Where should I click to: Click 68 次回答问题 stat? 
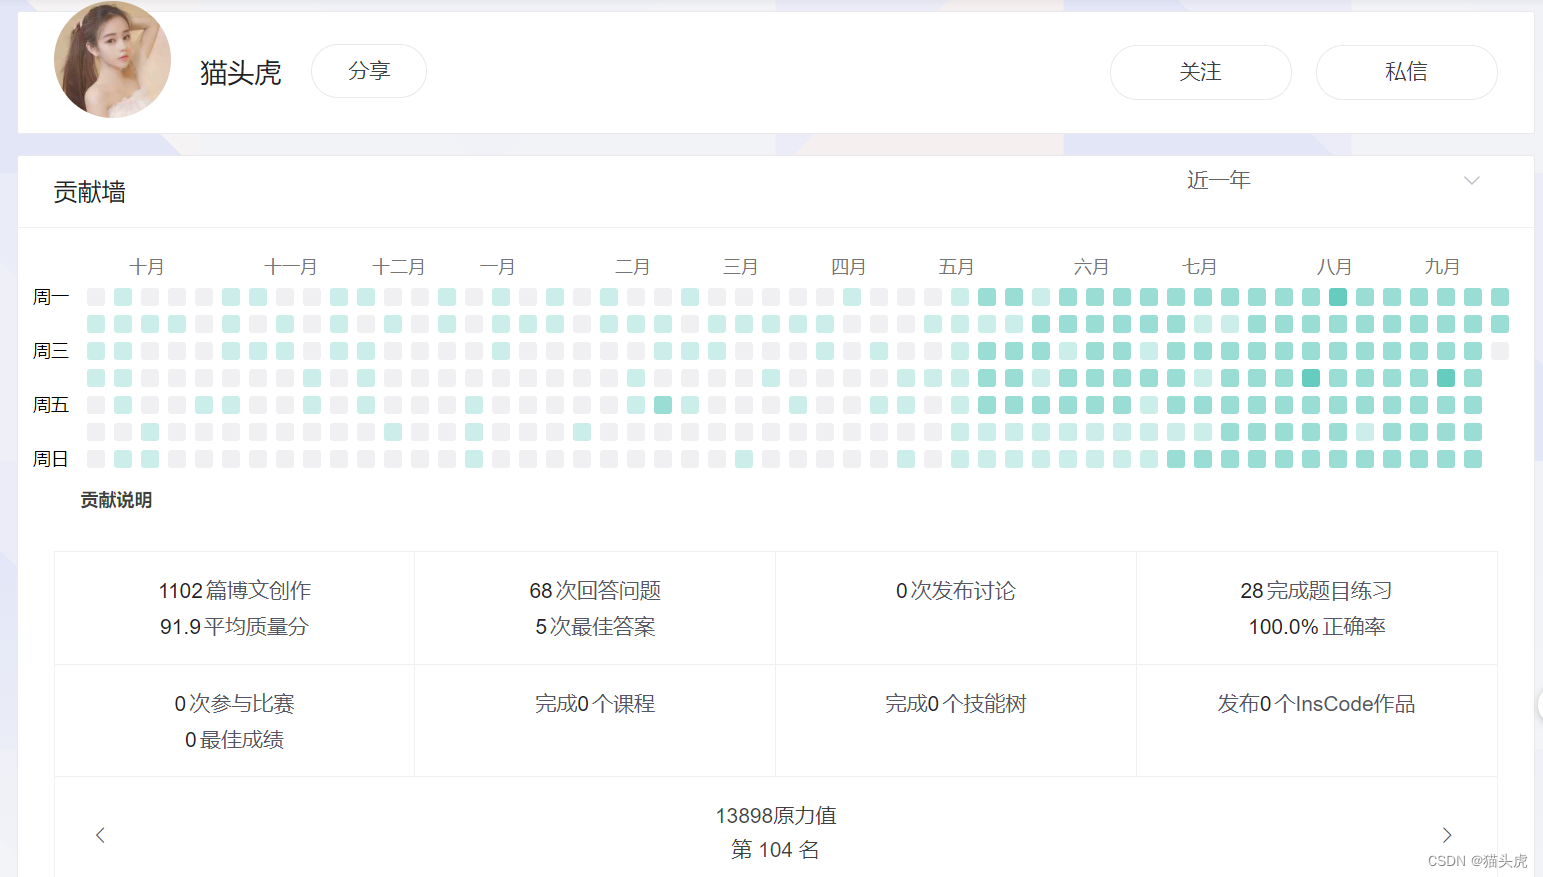click(595, 591)
